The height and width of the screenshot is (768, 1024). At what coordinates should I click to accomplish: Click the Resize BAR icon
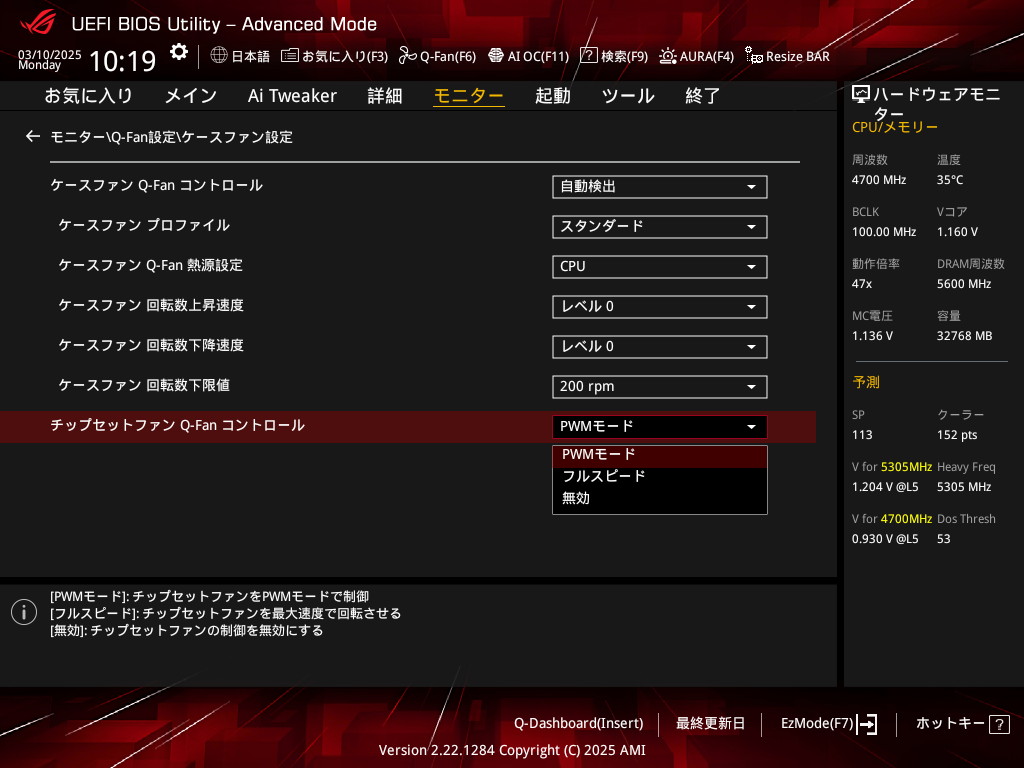point(754,56)
